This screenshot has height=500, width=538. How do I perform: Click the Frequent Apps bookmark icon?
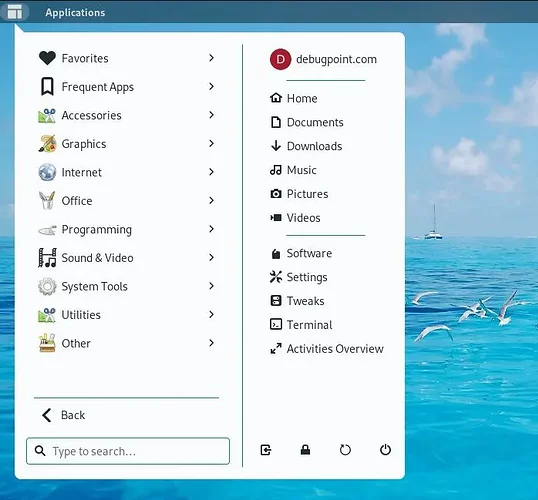coord(47,86)
